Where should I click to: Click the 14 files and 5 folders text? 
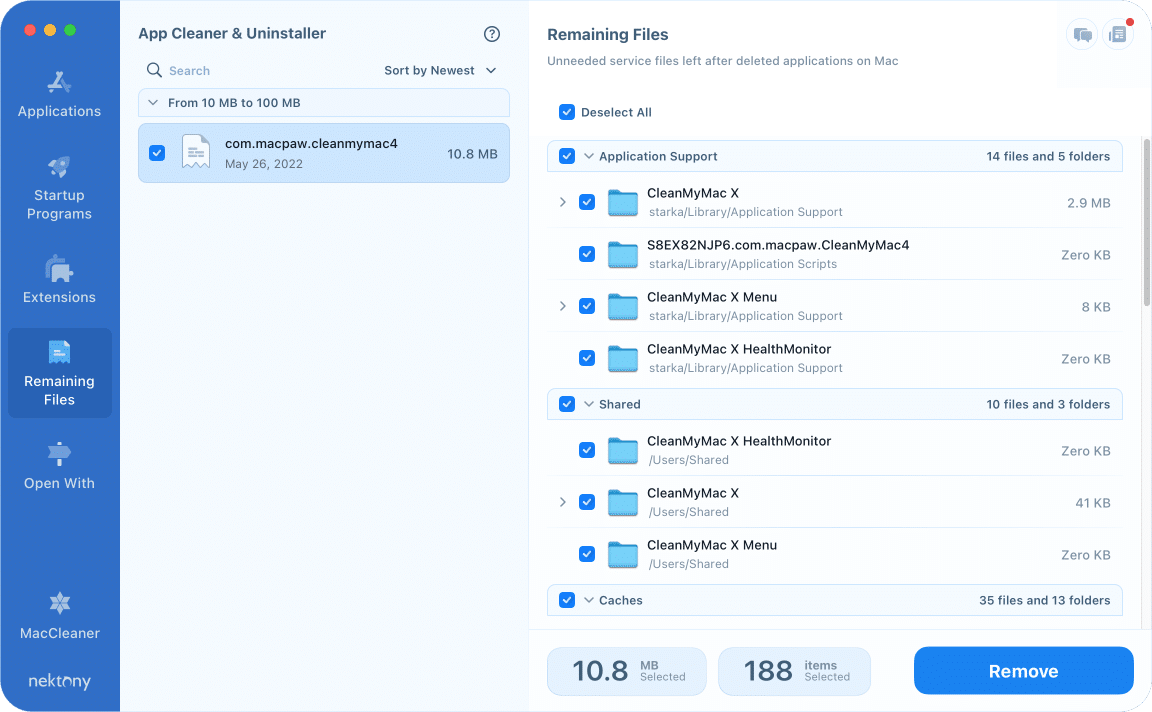[1048, 157]
